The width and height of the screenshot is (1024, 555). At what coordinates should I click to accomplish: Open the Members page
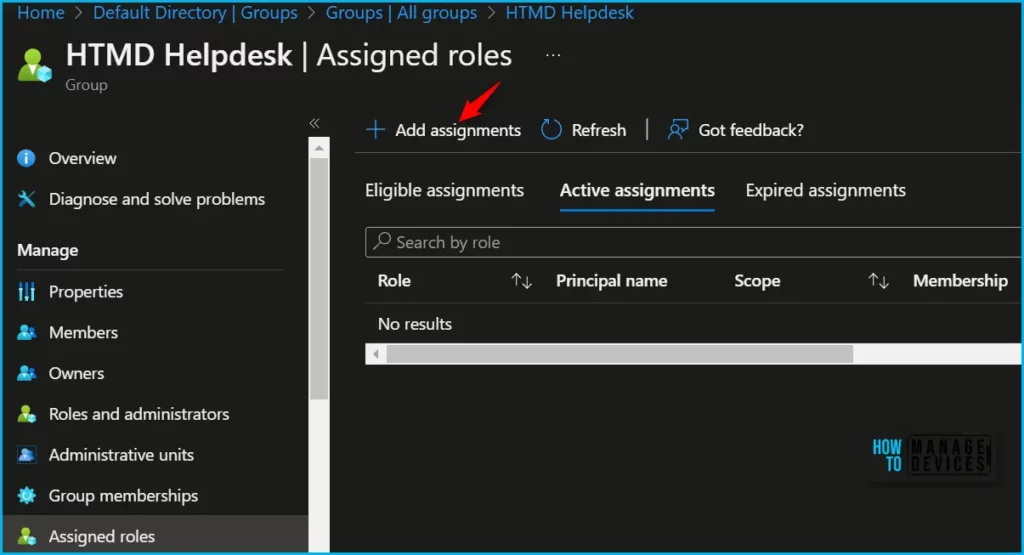click(84, 332)
